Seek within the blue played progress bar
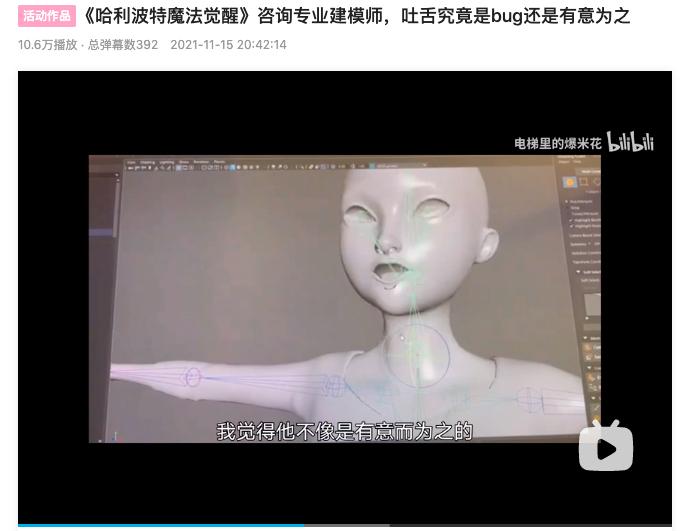The height and width of the screenshot is (531, 682). coord(160,525)
